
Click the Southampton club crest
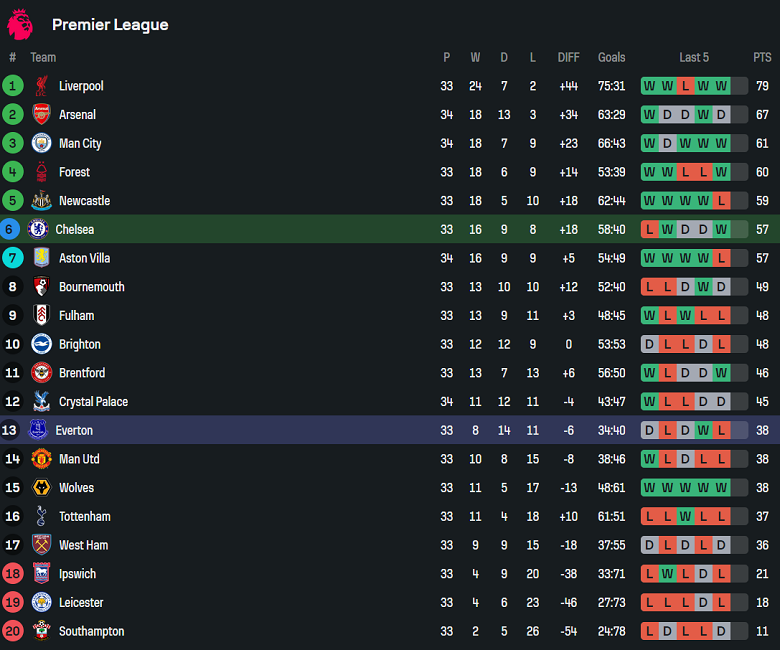point(41,632)
